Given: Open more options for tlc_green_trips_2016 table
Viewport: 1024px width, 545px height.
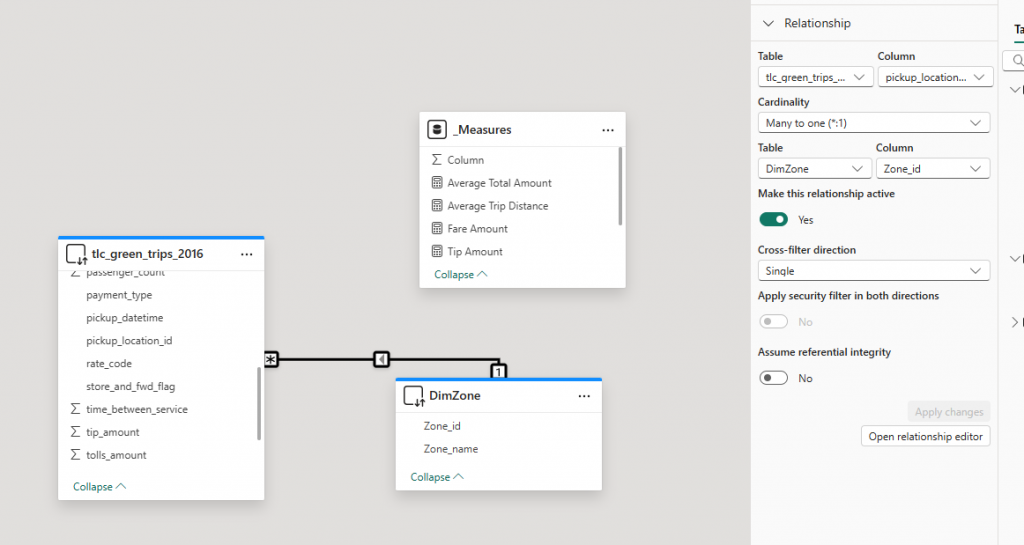Looking at the screenshot, I should [x=247, y=254].
